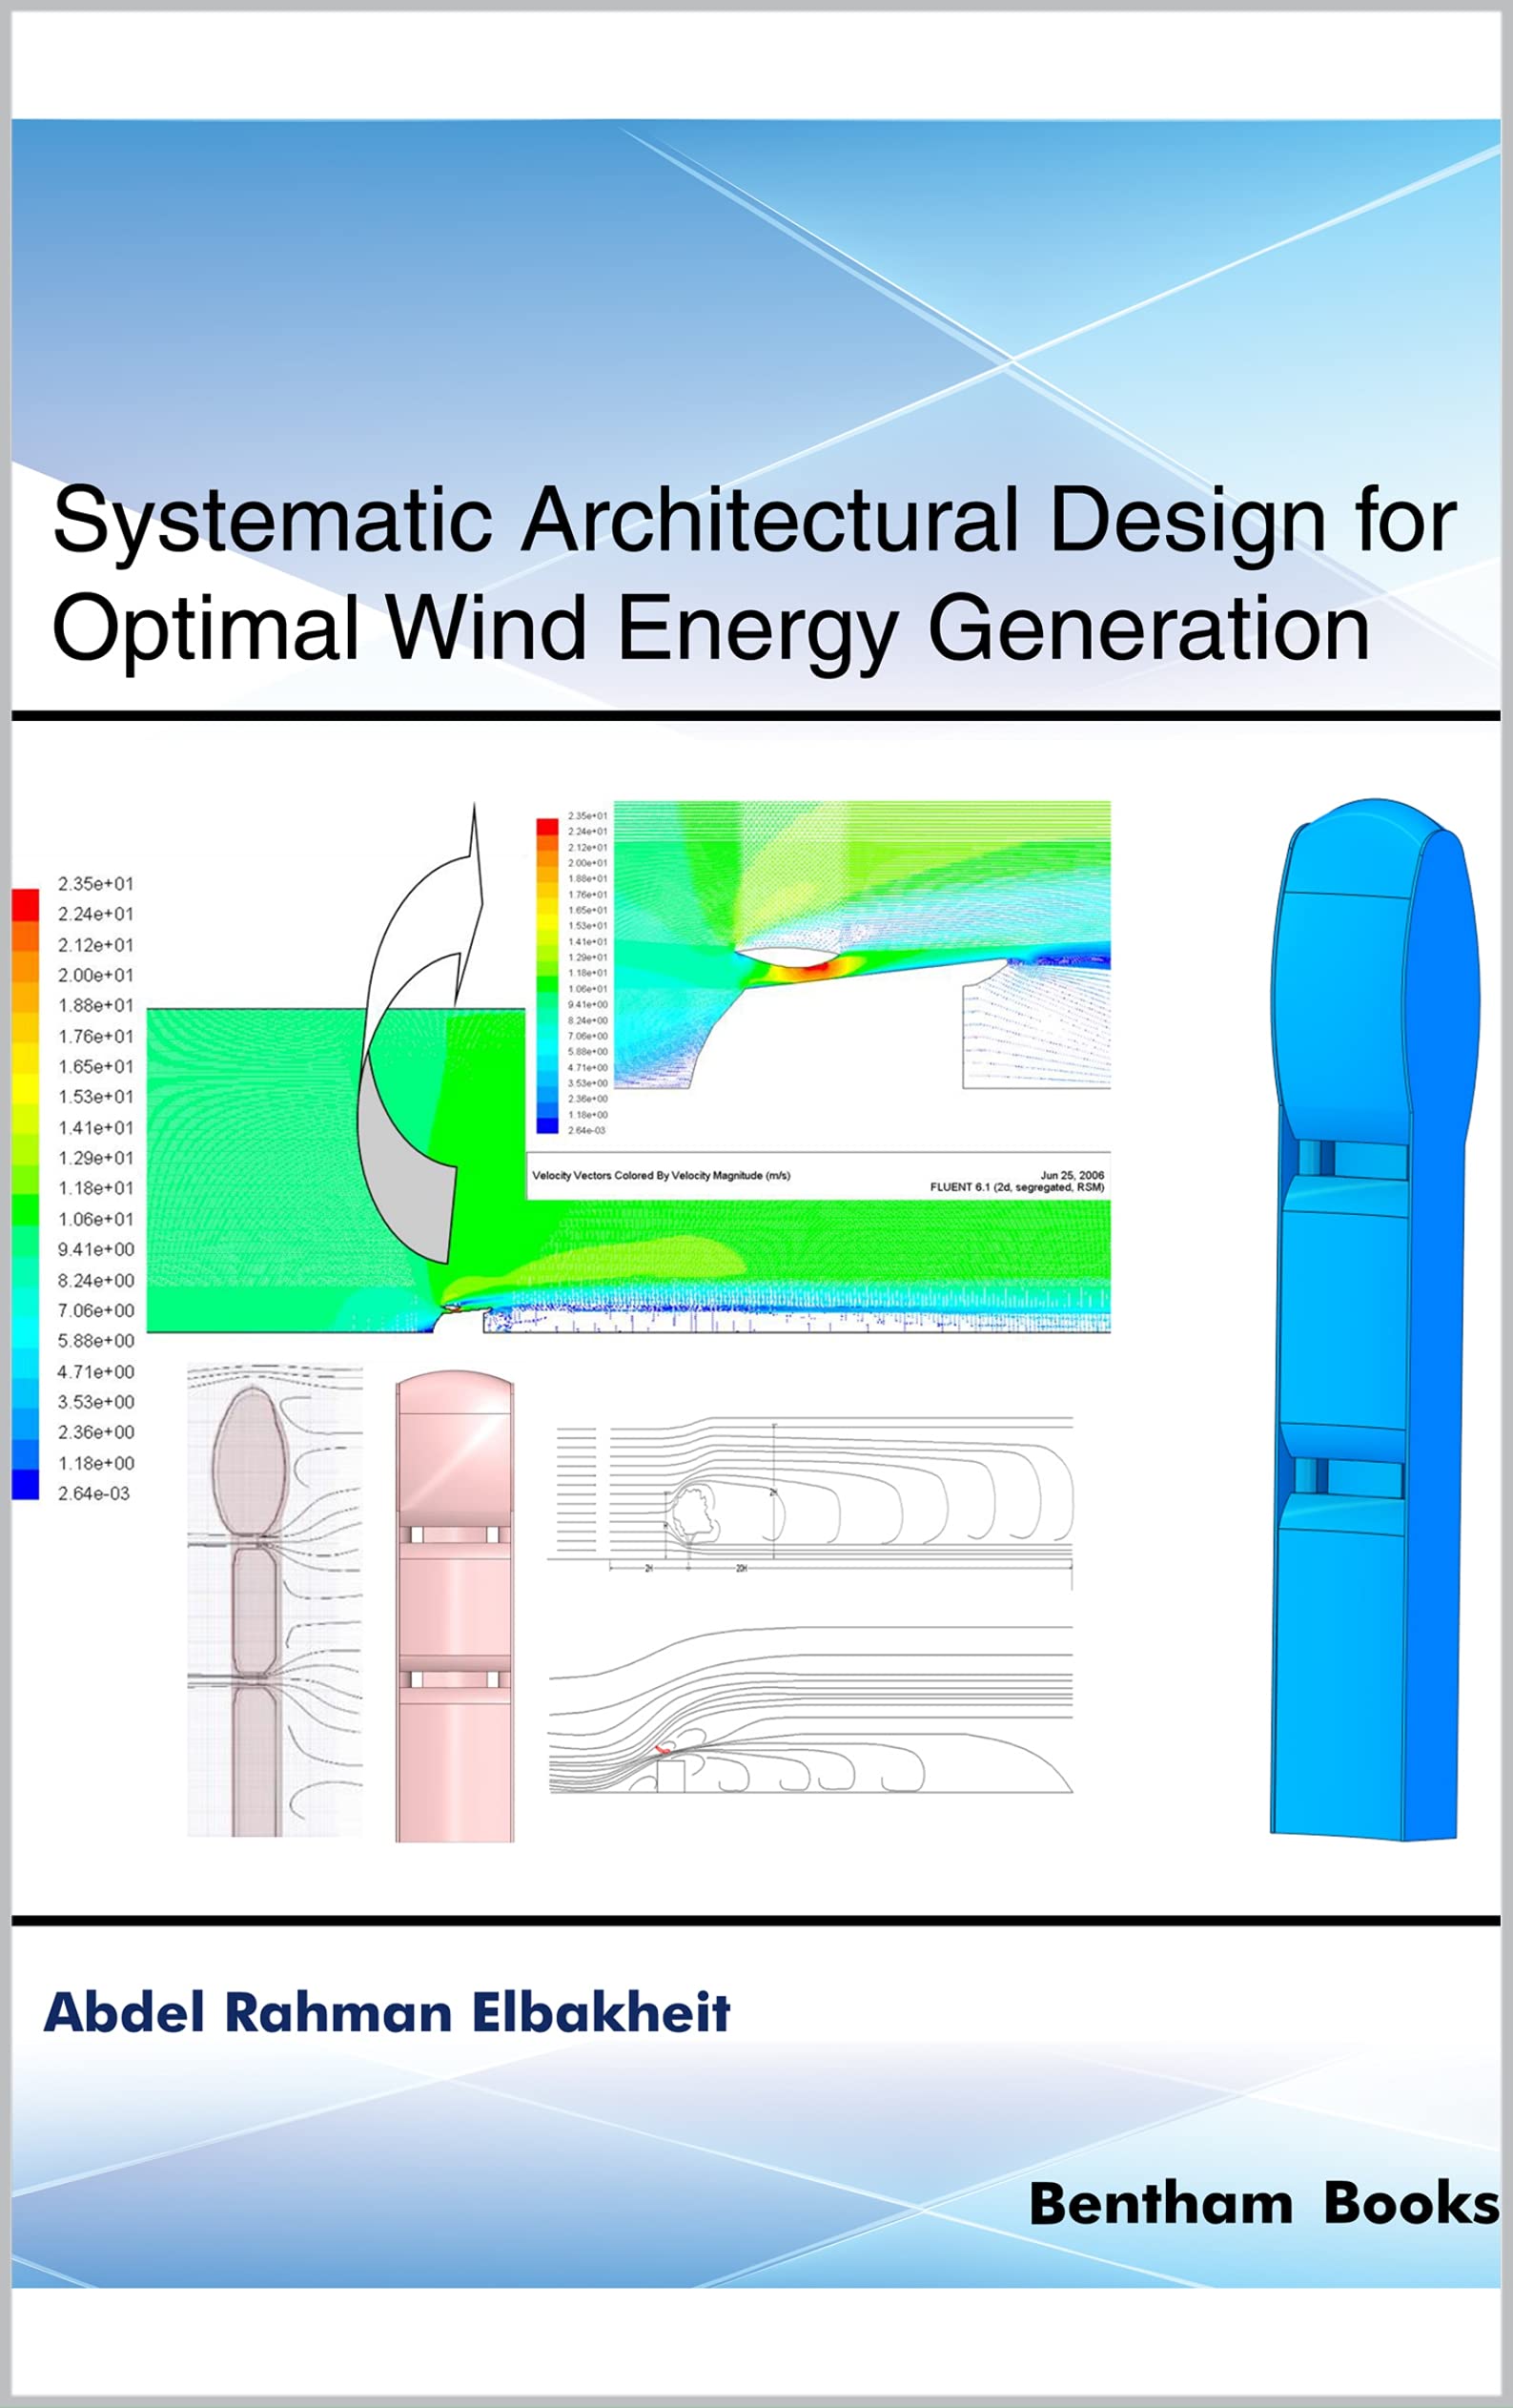The width and height of the screenshot is (1513, 2408).
Task: Click "Velocity Vectors Colored By Velocity Magnitude (m/s)" caption
Action: tap(661, 1175)
